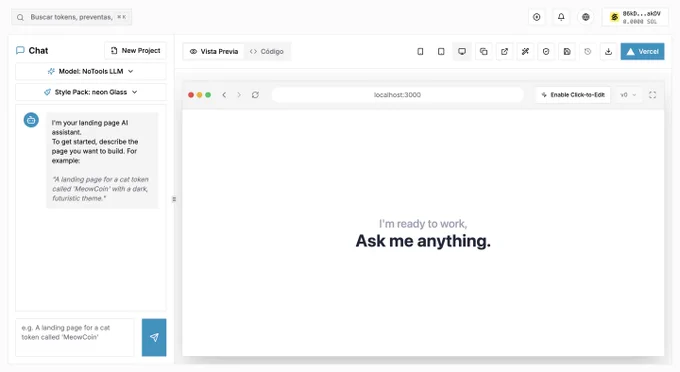
Task: Open version history clock icon
Action: (588, 52)
